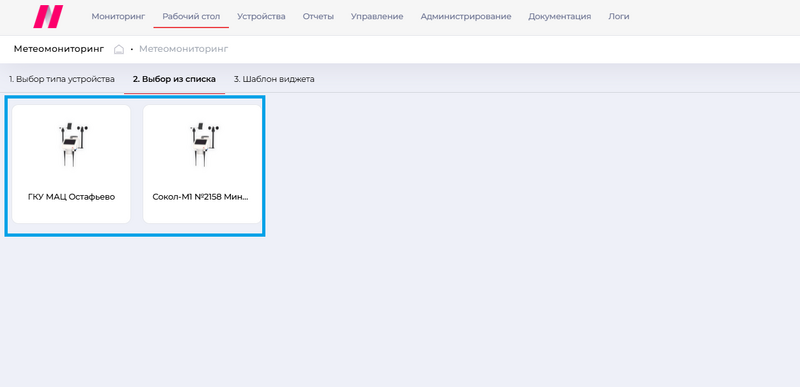Switch to step 1. Выбор типа устройства
Image resolution: width=800 pixels, height=387 pixels.
coord(62,79)
